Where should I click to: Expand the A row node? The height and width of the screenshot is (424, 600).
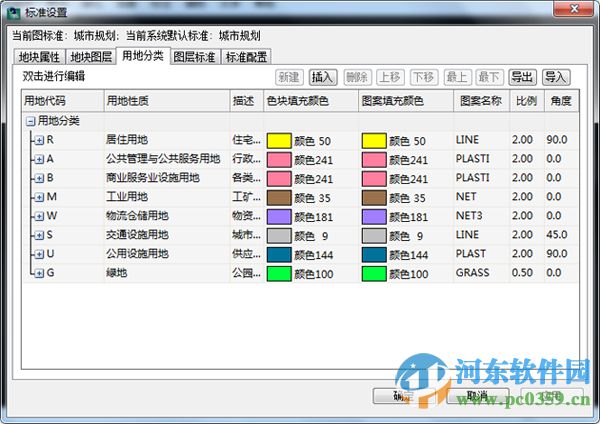39,160
